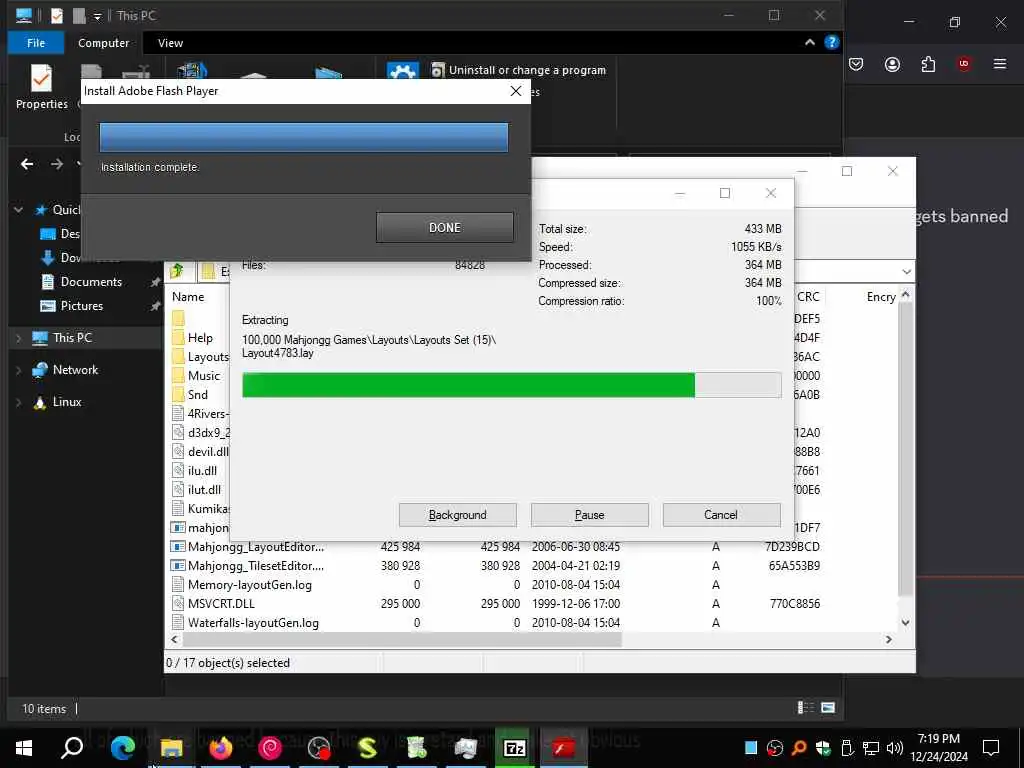Click the uBlock Origin extension icon
The image size is (1024, 768).
[x=964, y=64]
